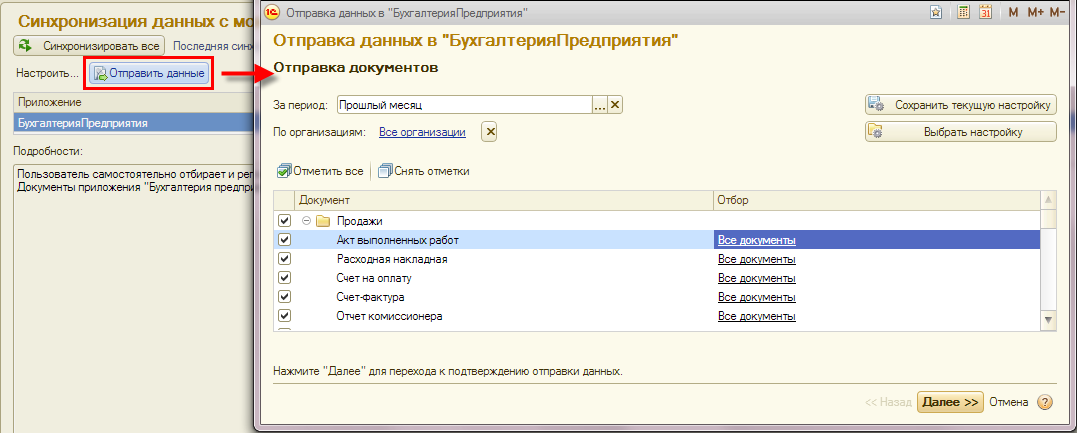Click 'Выбрать настройку' button
Viewport: 1077px width, 433px height.
click(960, 132)
